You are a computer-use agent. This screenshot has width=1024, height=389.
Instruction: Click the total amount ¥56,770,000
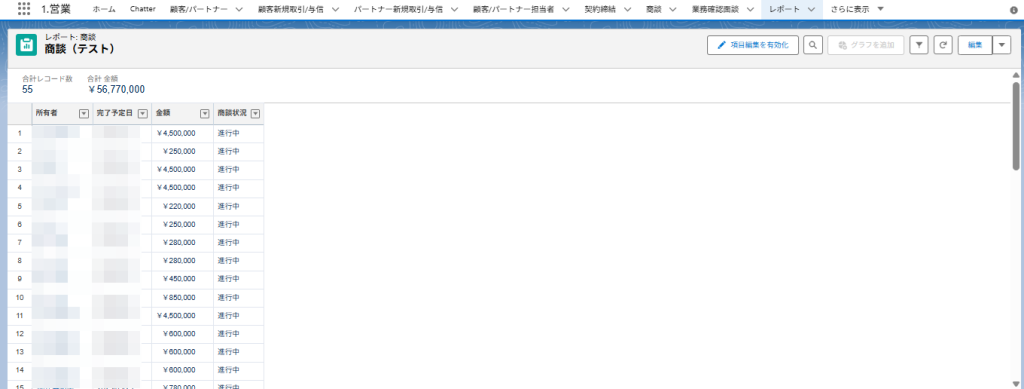click(x=116, y=89)
